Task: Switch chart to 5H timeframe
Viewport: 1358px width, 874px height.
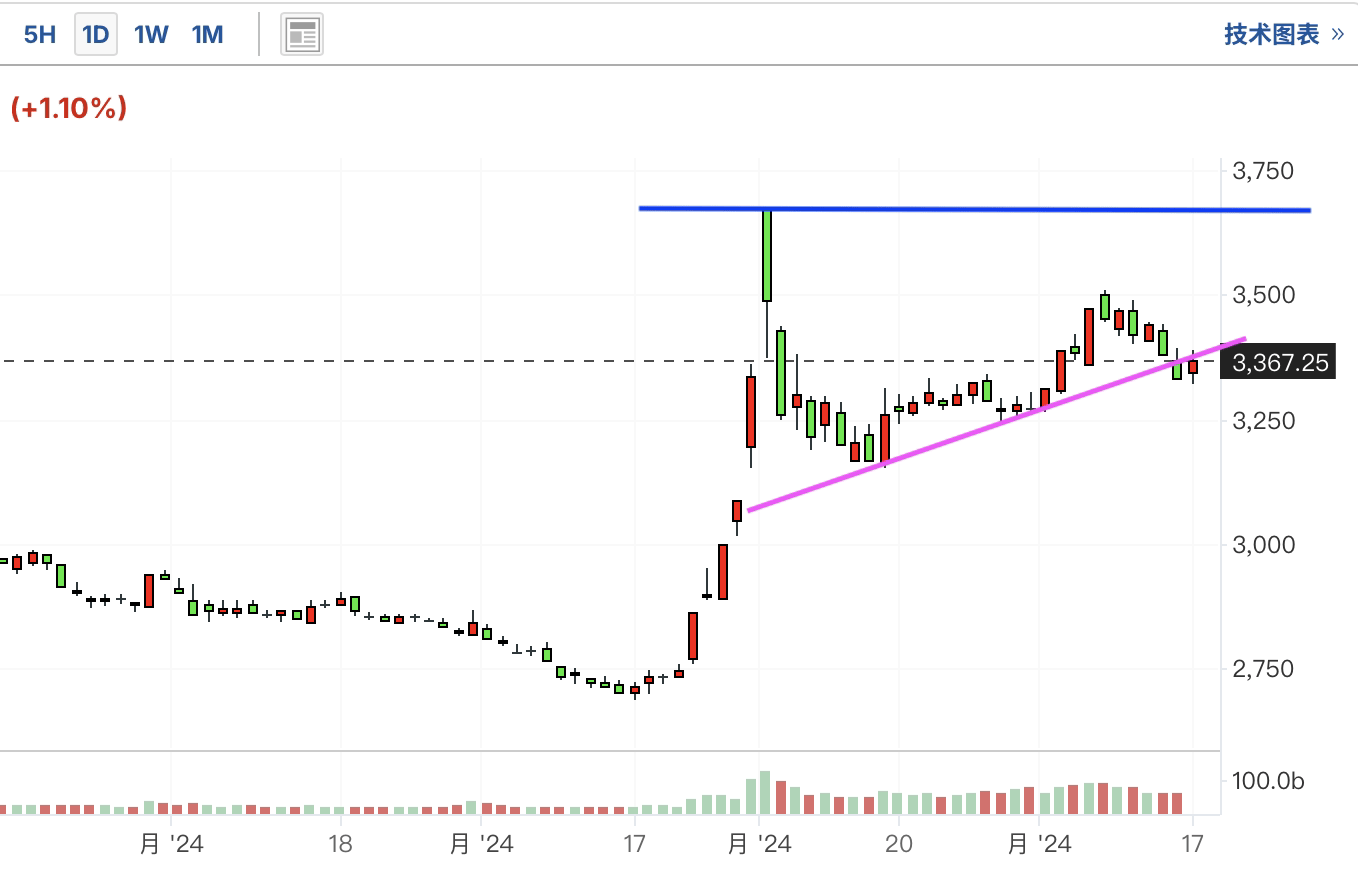Action: point(40,35)
